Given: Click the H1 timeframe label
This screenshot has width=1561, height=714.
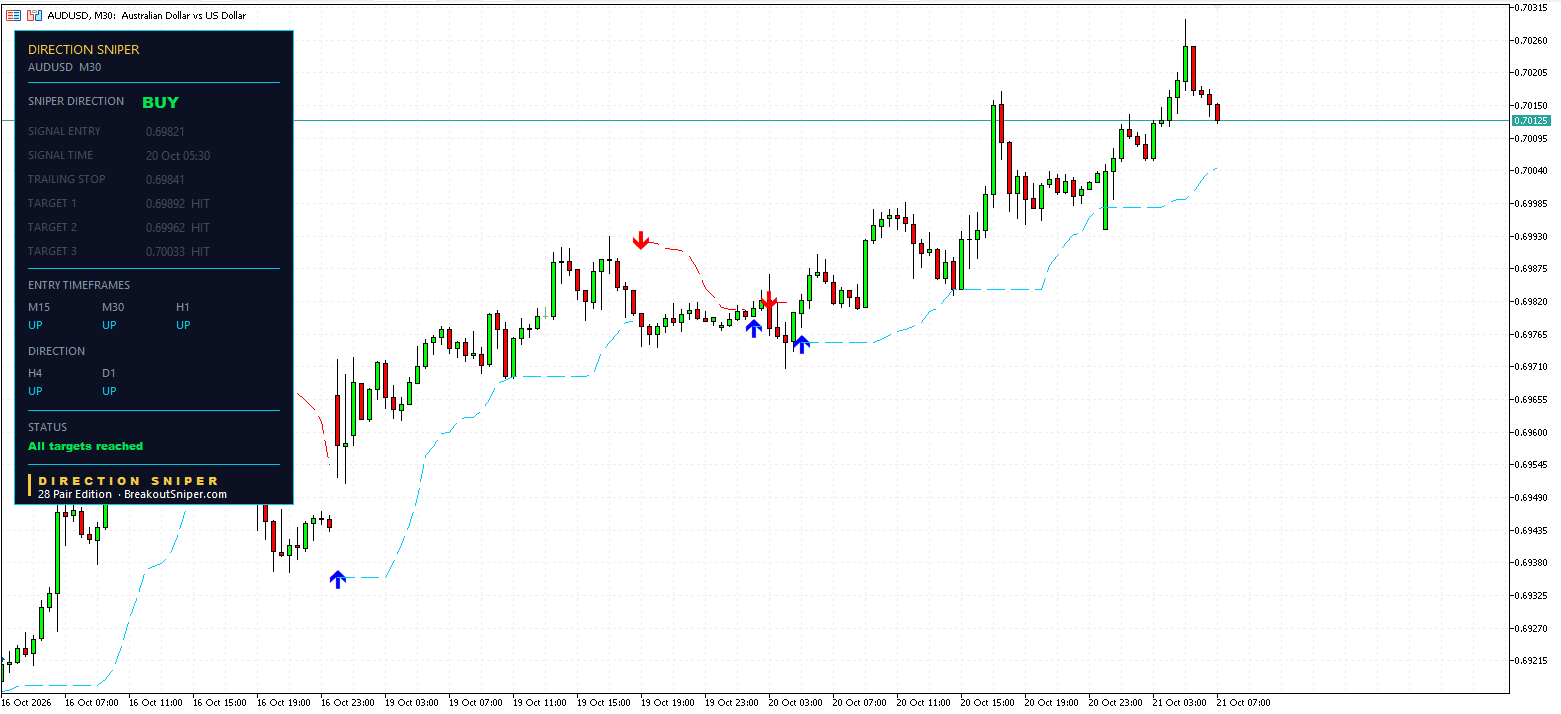Looking at the screenshot, I should 183,307.
